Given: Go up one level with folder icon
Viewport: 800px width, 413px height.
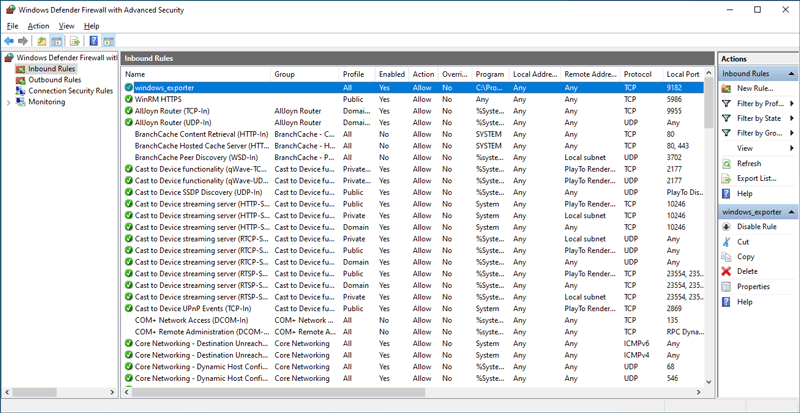Looking at the screenshot, I should pyautogui.click(x=42, y=41).
